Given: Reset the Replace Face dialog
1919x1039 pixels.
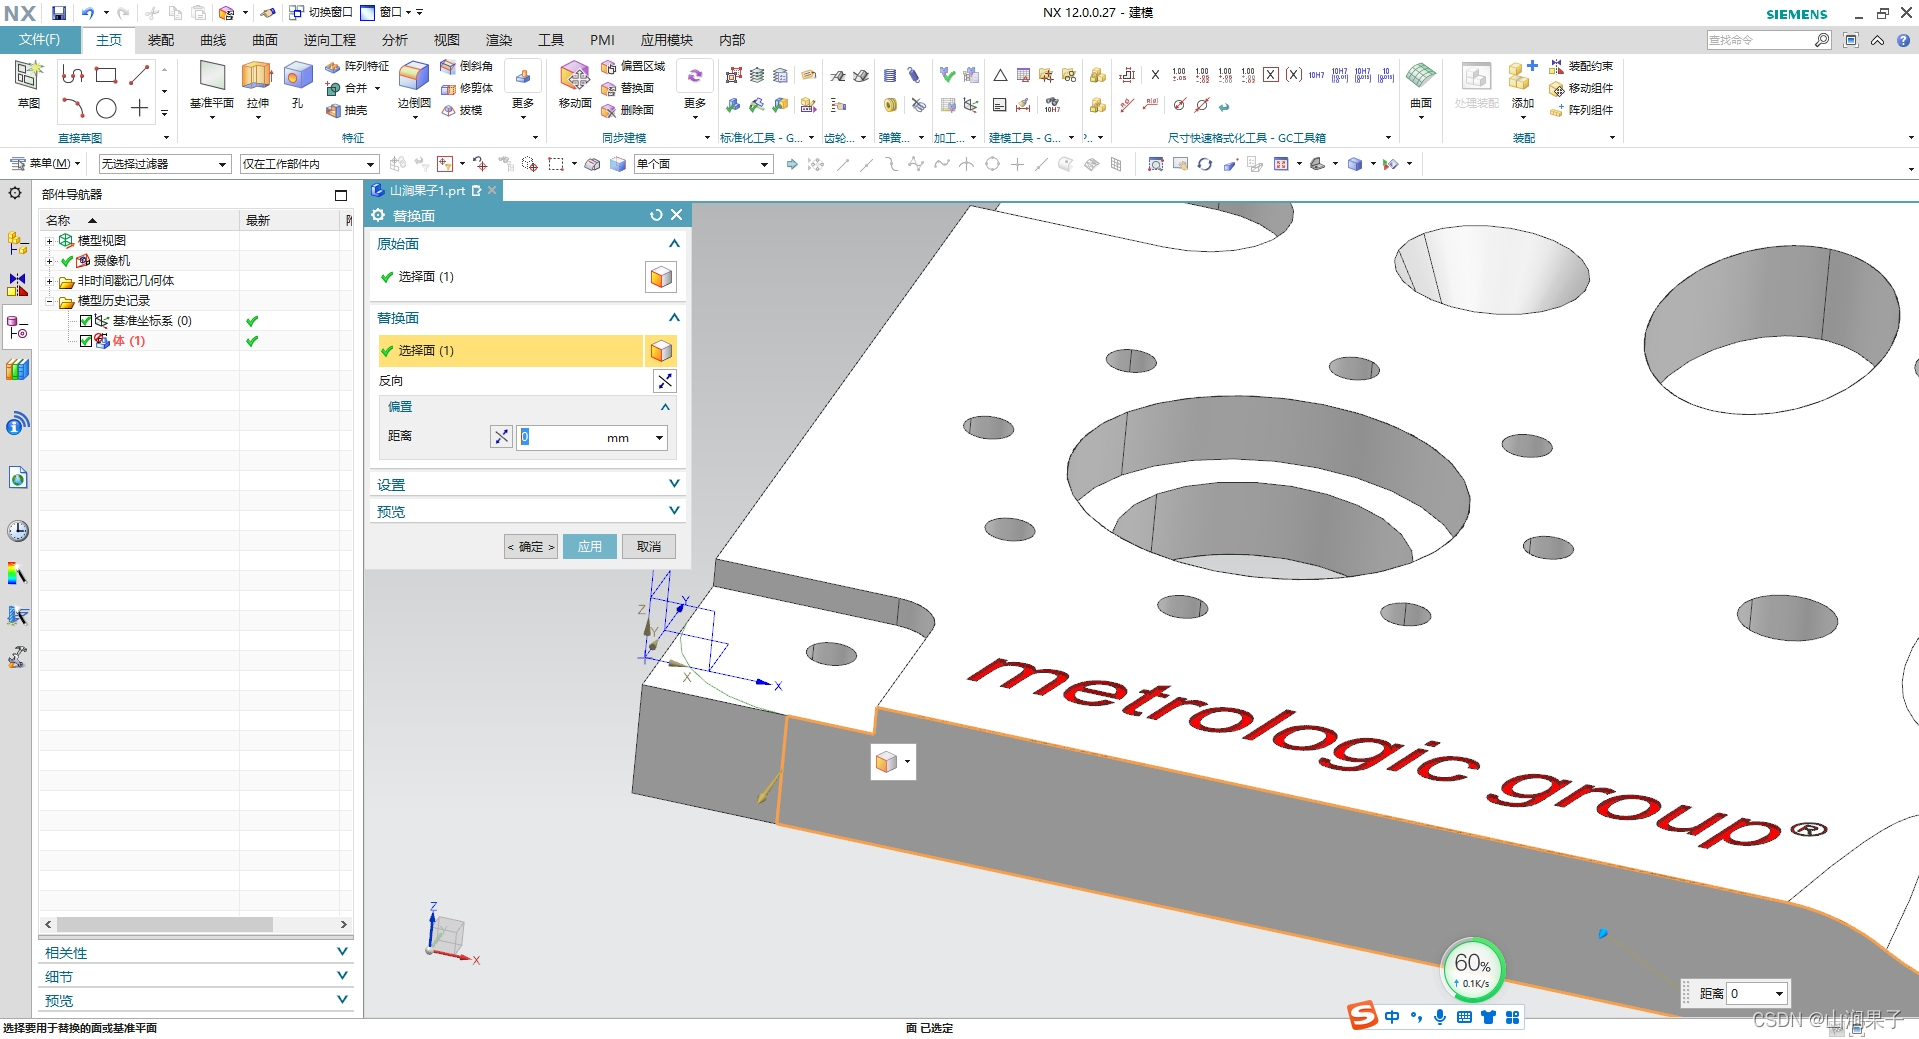Looking at the screenshot, I should (656, 215).
